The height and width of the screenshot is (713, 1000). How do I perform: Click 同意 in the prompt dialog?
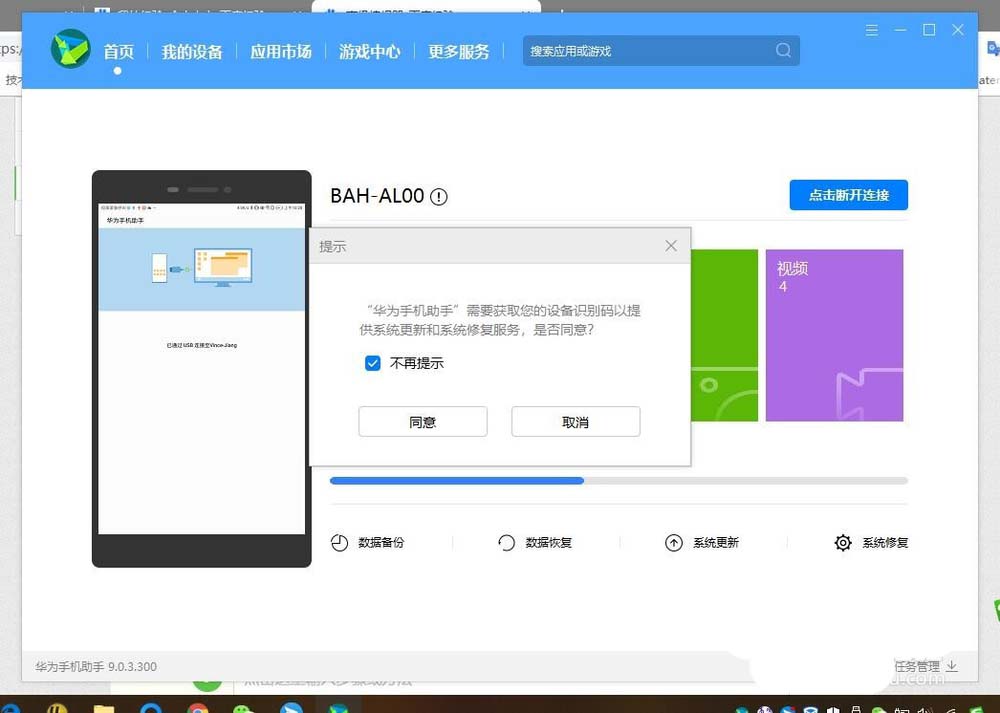pos(423,422)
